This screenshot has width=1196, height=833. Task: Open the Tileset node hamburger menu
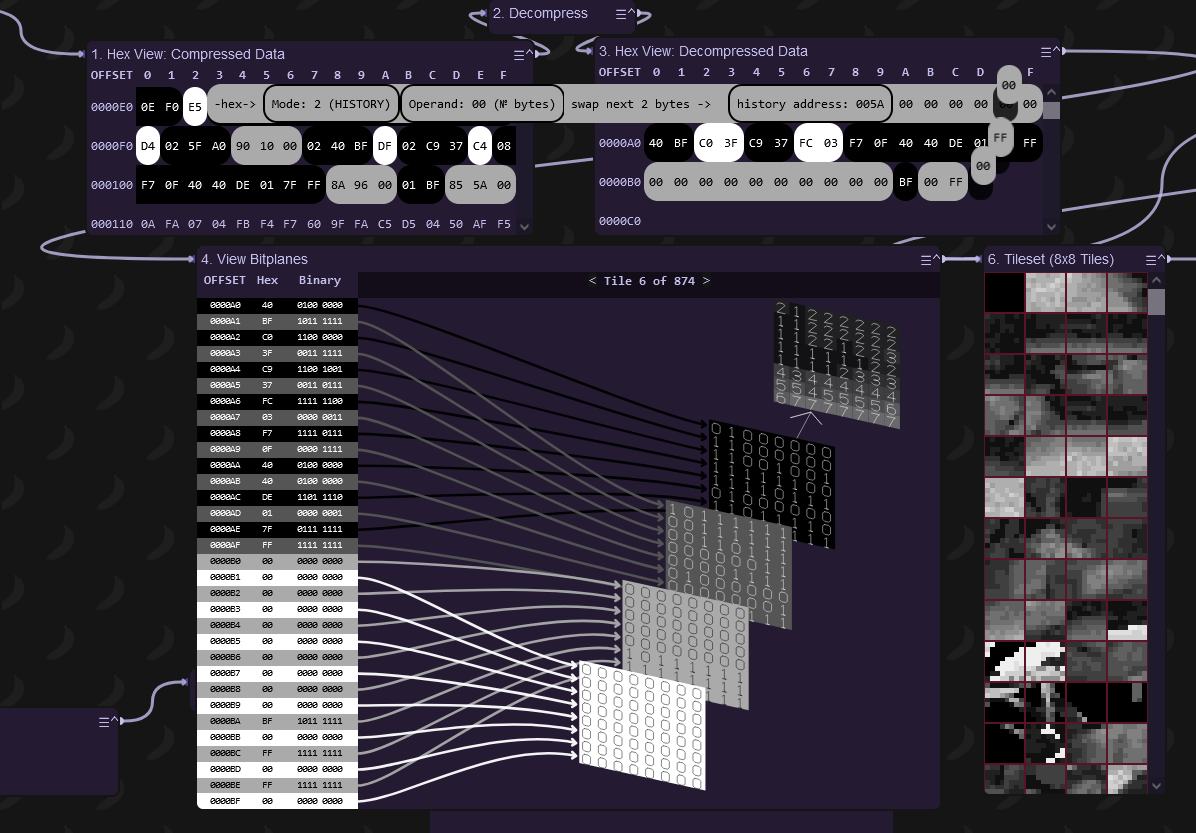click(1150, 259)
